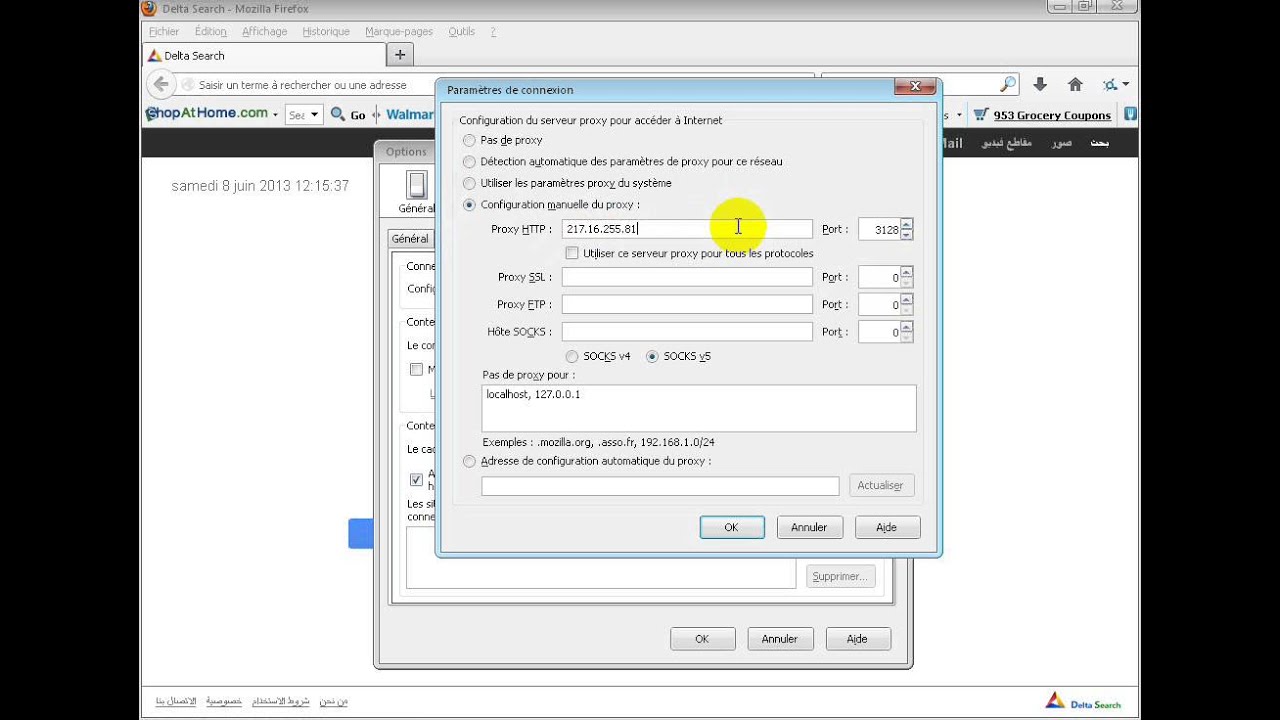The width and height of the screenshot is (1280, 720).
Task: Click the Proxy SSL address field
Action: (x=687, y=277)
